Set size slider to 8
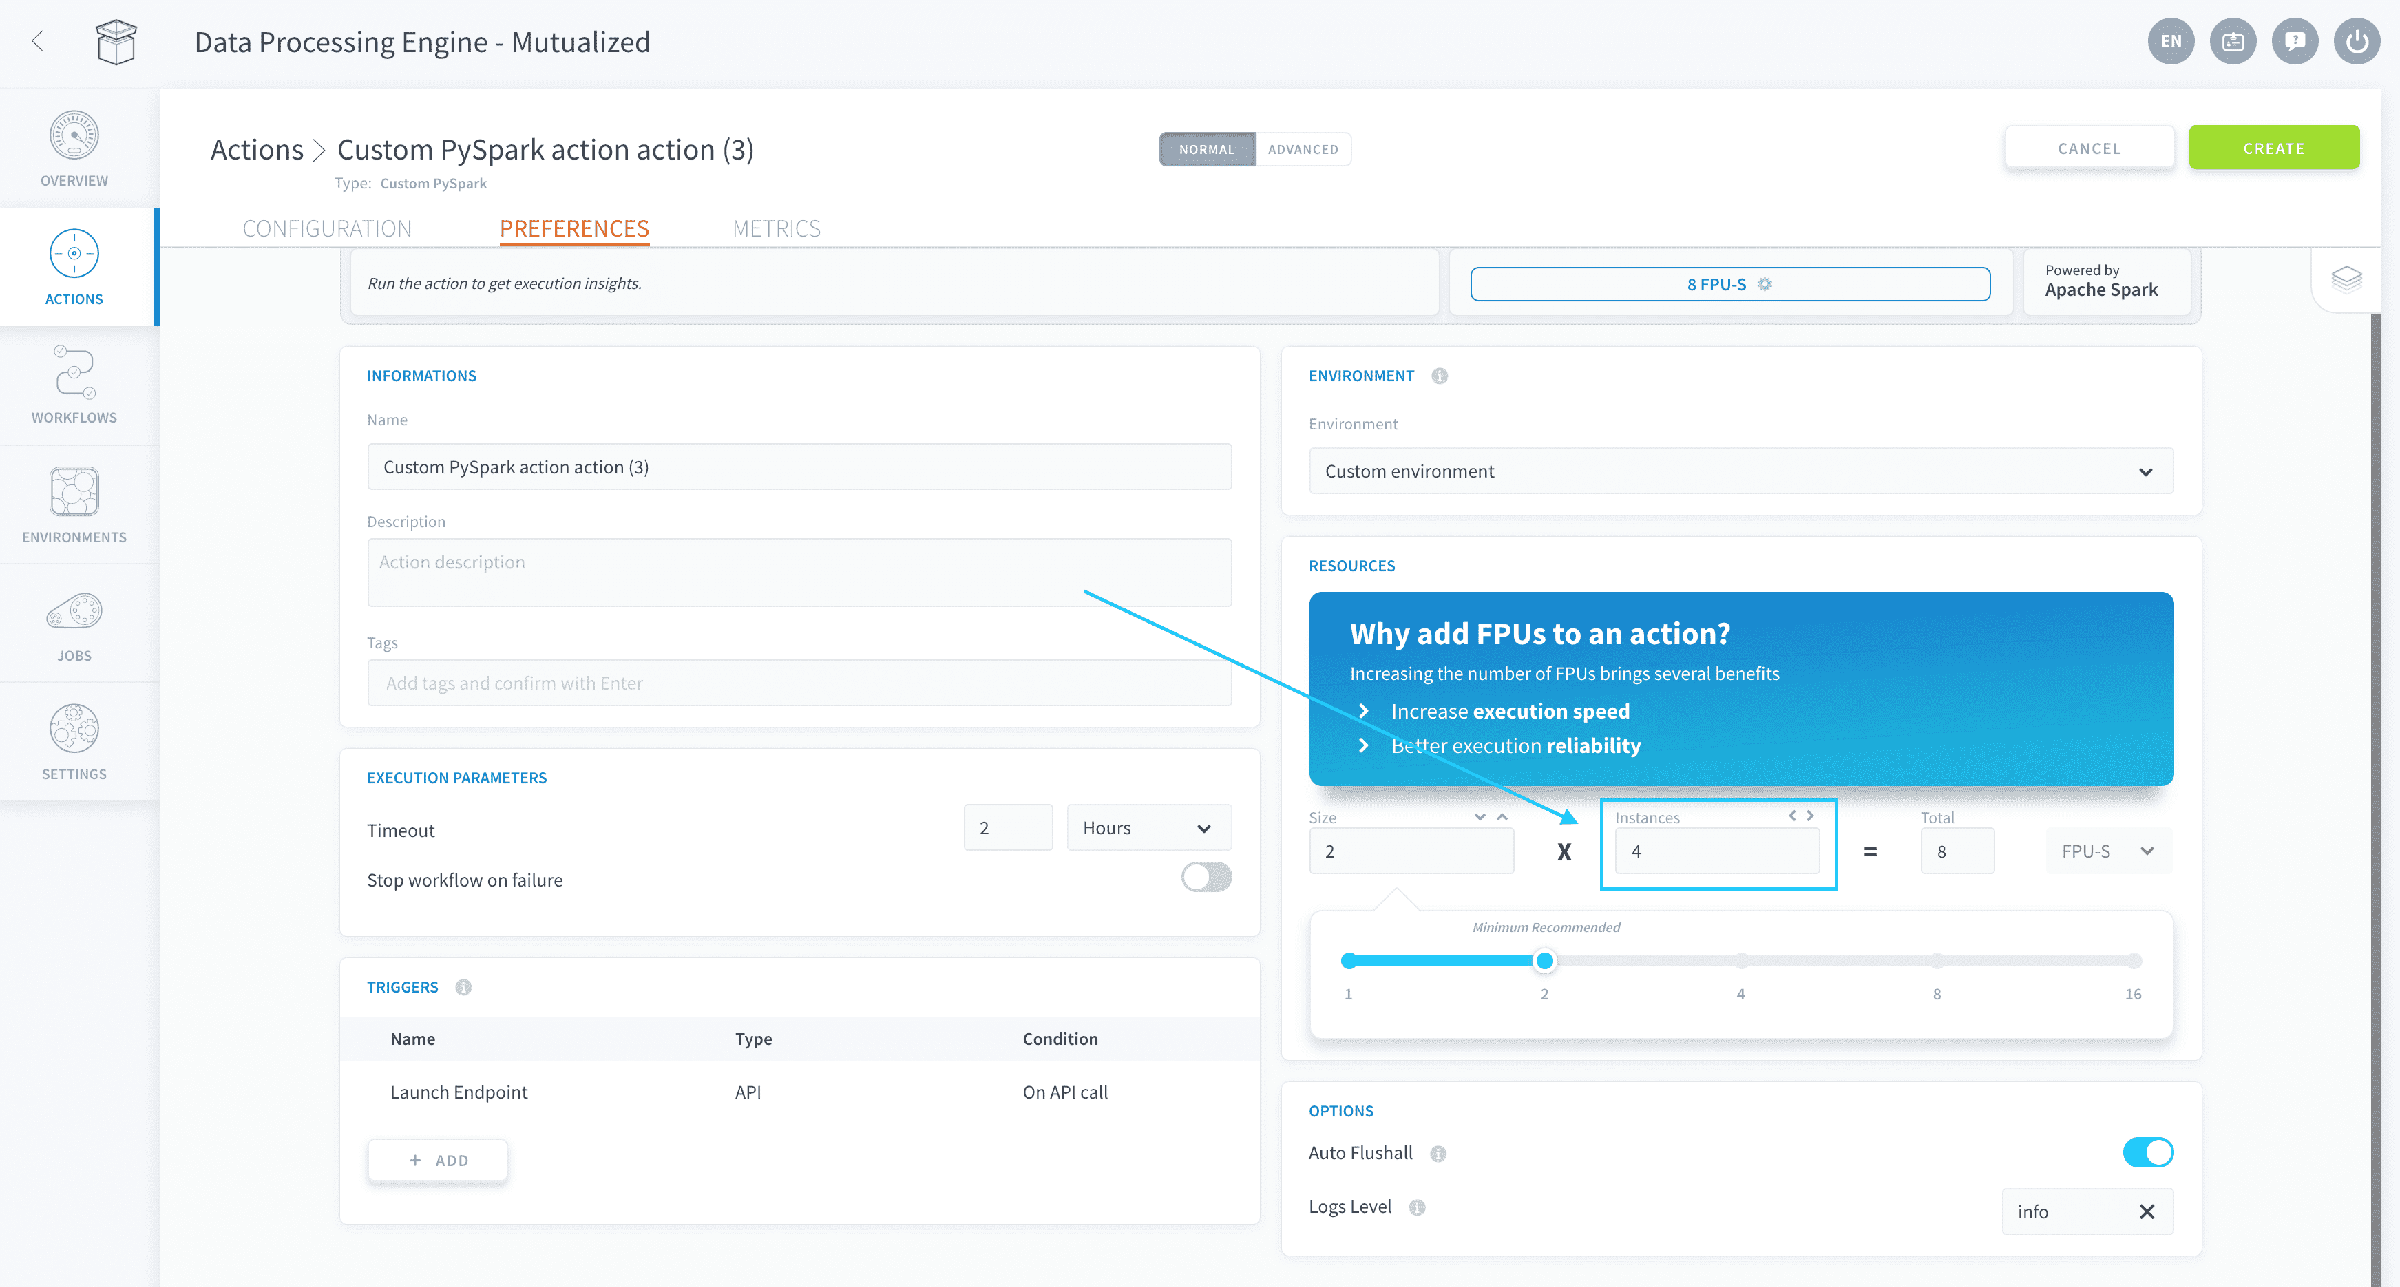Image resolution: width=2400 pixels, height=1287 pixels. point(1937,961)
